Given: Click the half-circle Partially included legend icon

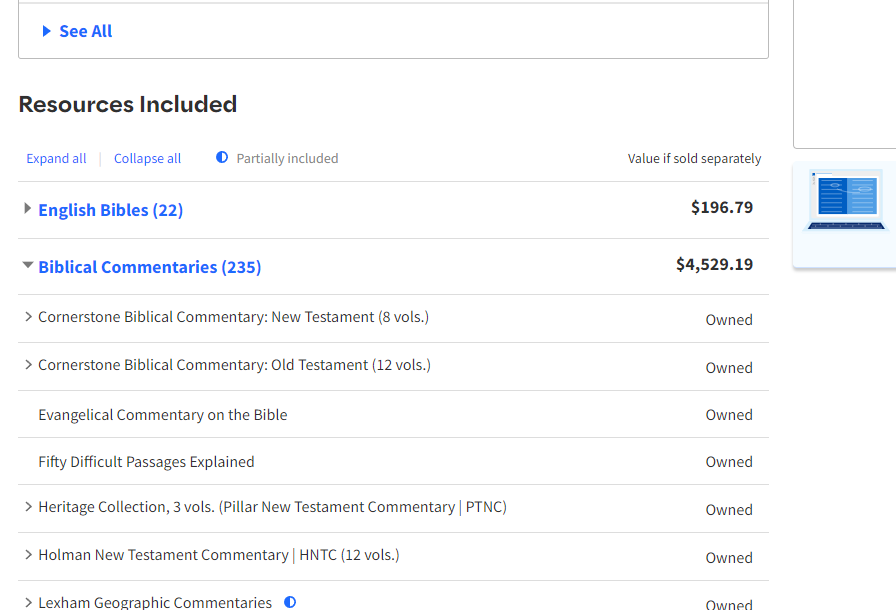Looking at the screenshot, I should 222,158.
